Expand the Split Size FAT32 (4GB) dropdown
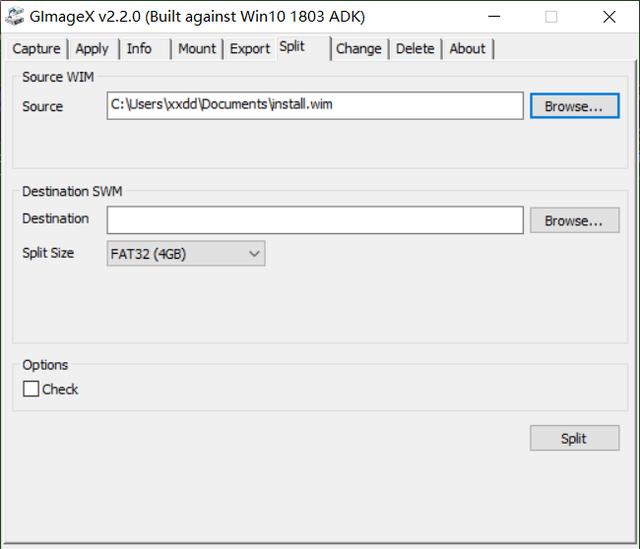Viewport: 640px width, 549px height. coord(186,253)
